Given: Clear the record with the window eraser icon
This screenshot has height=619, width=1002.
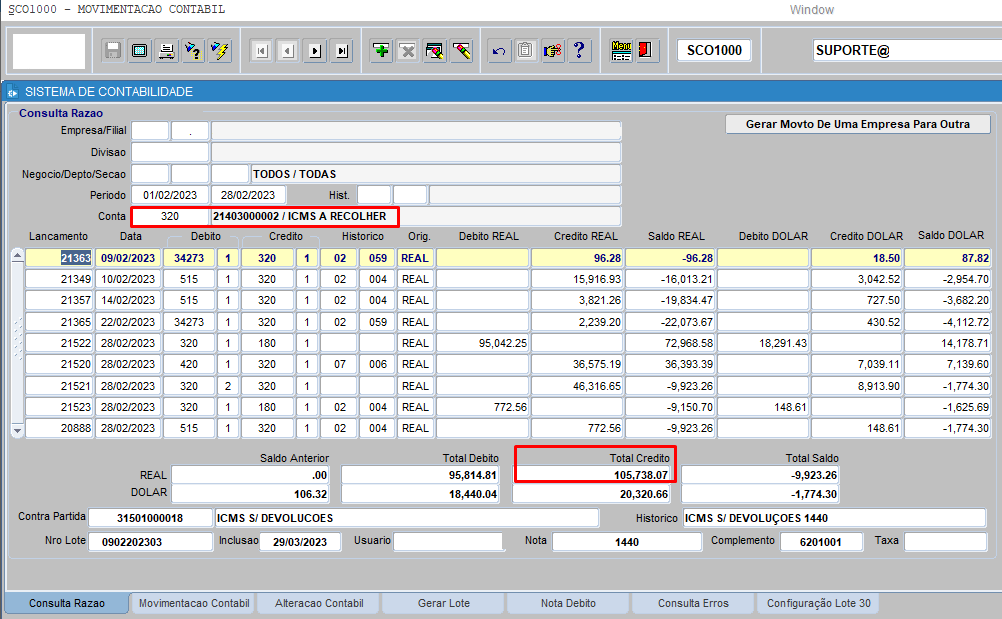Looking at the screenshot, I should 435,50.
